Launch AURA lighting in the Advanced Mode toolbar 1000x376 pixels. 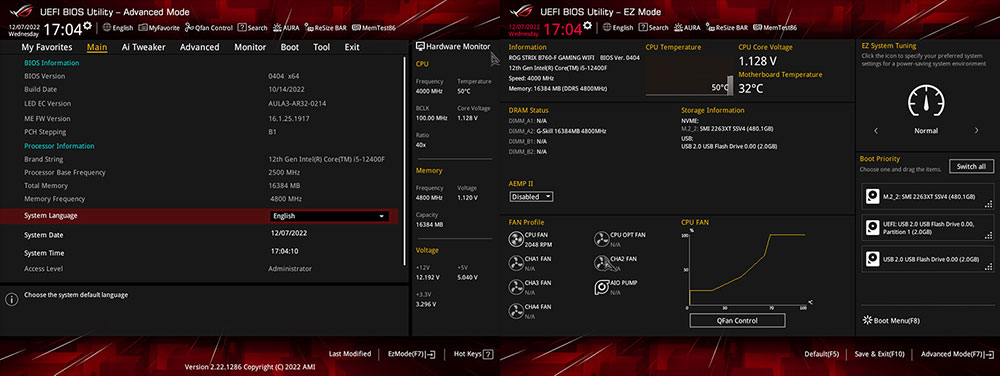[286, 27]
